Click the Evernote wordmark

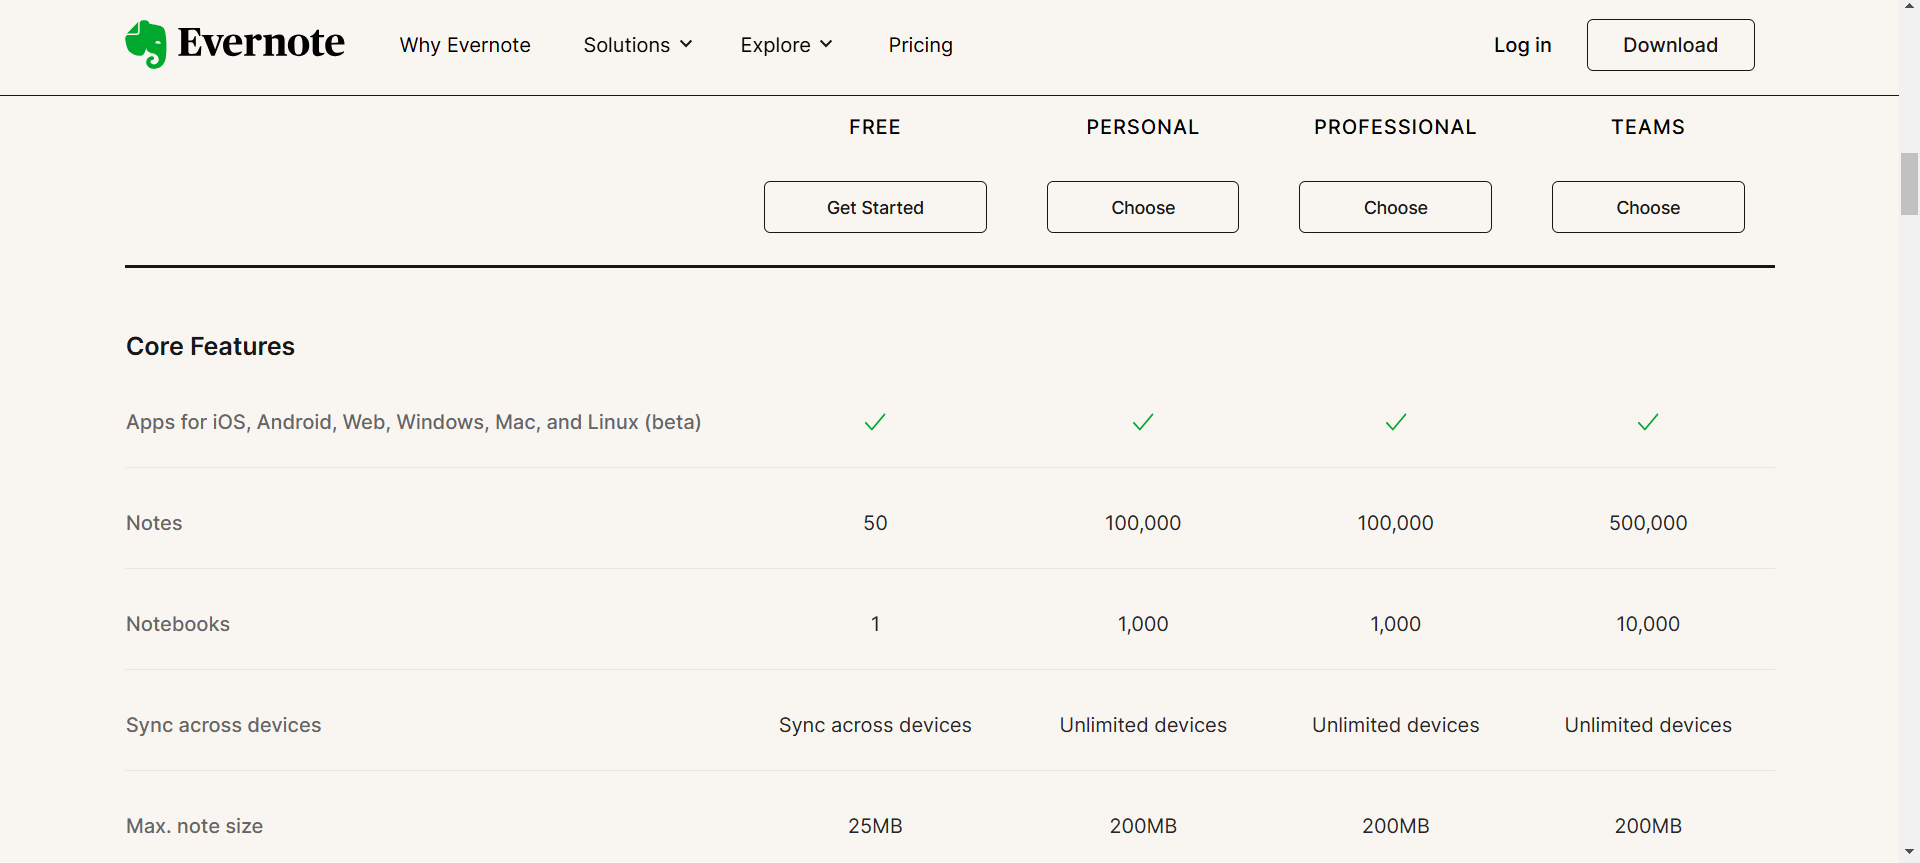[261, 43]
